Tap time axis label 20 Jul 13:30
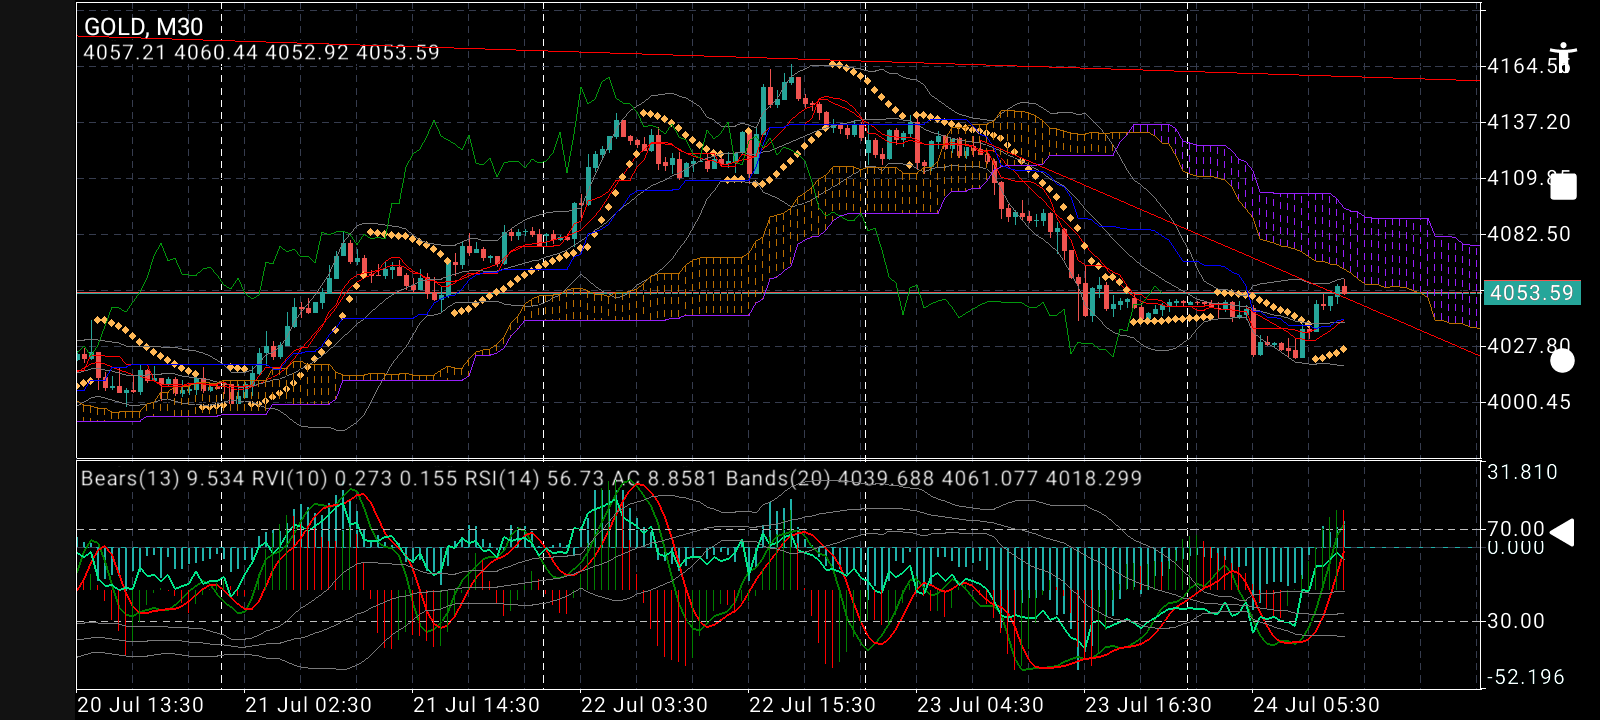This screenshot has width=1600, height=720. [x=140, y=705]
